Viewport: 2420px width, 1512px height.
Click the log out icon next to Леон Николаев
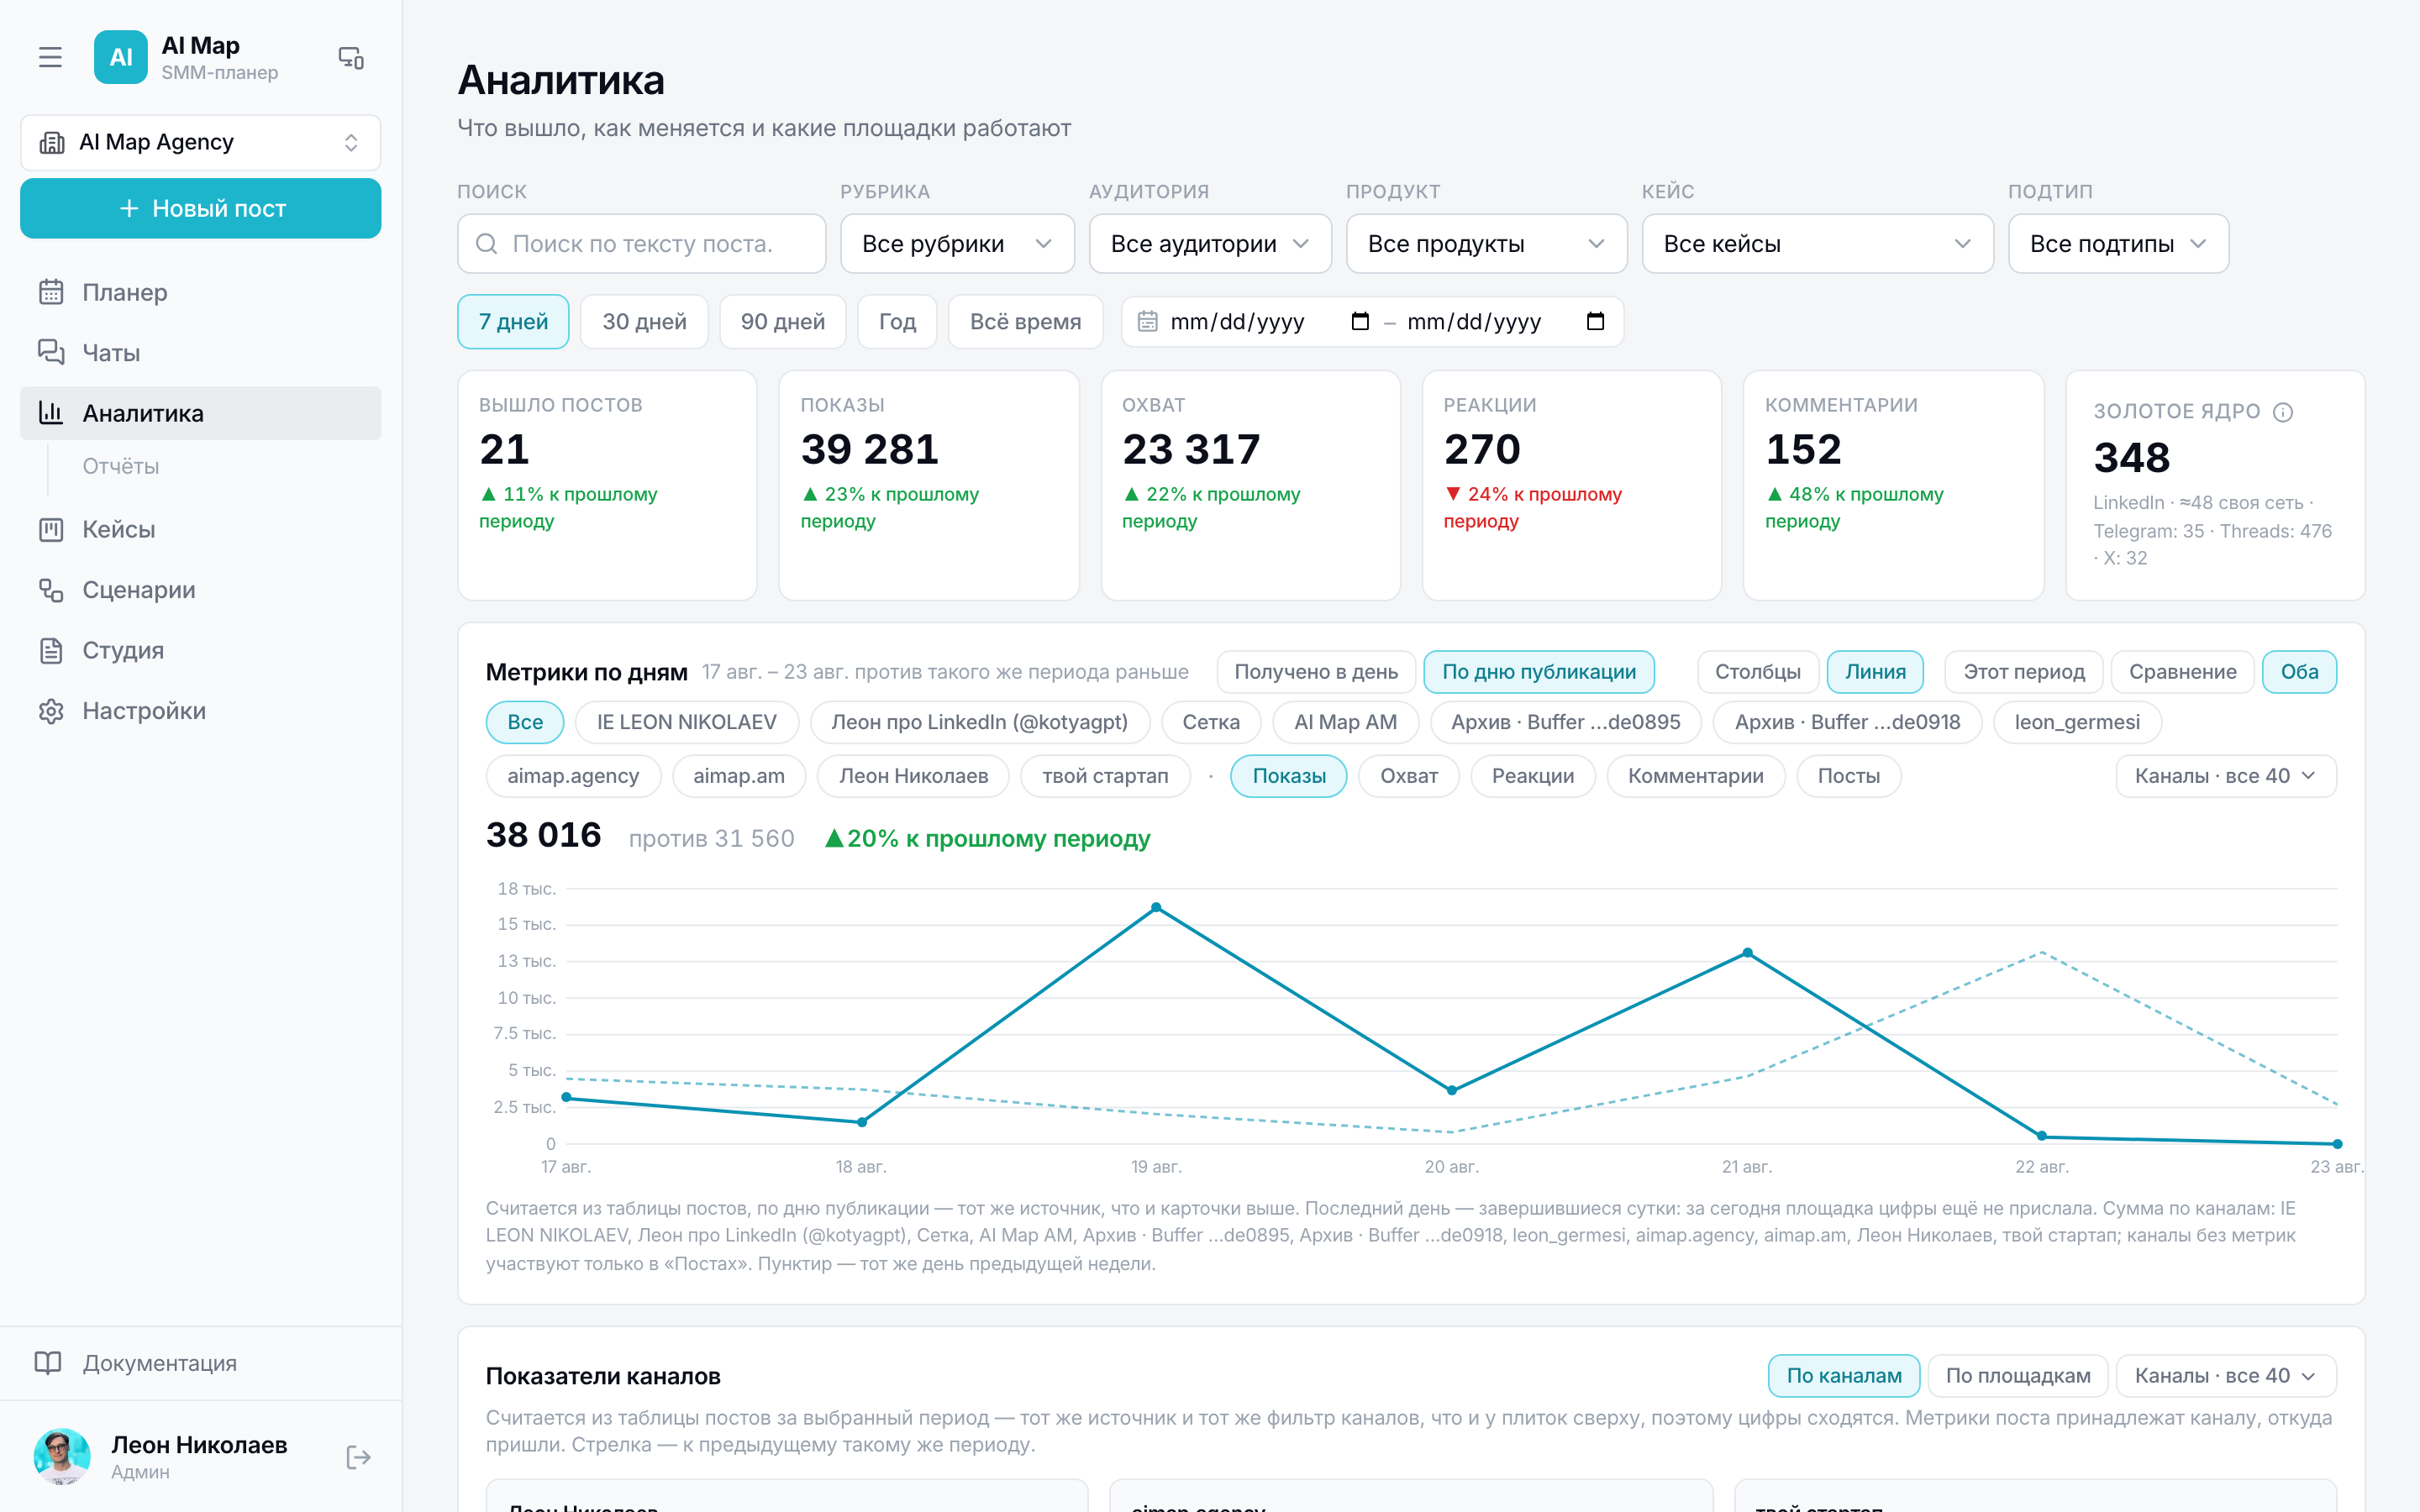tap(358, 1457)
